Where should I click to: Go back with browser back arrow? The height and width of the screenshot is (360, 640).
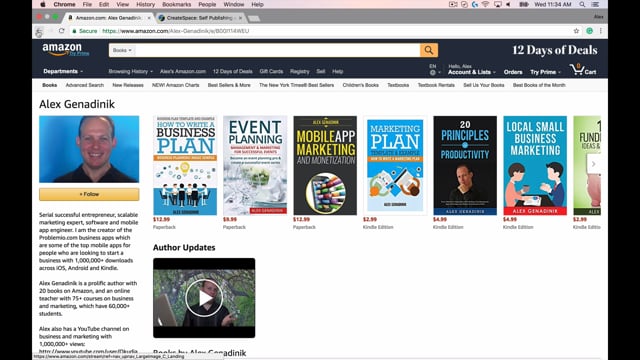39,31
